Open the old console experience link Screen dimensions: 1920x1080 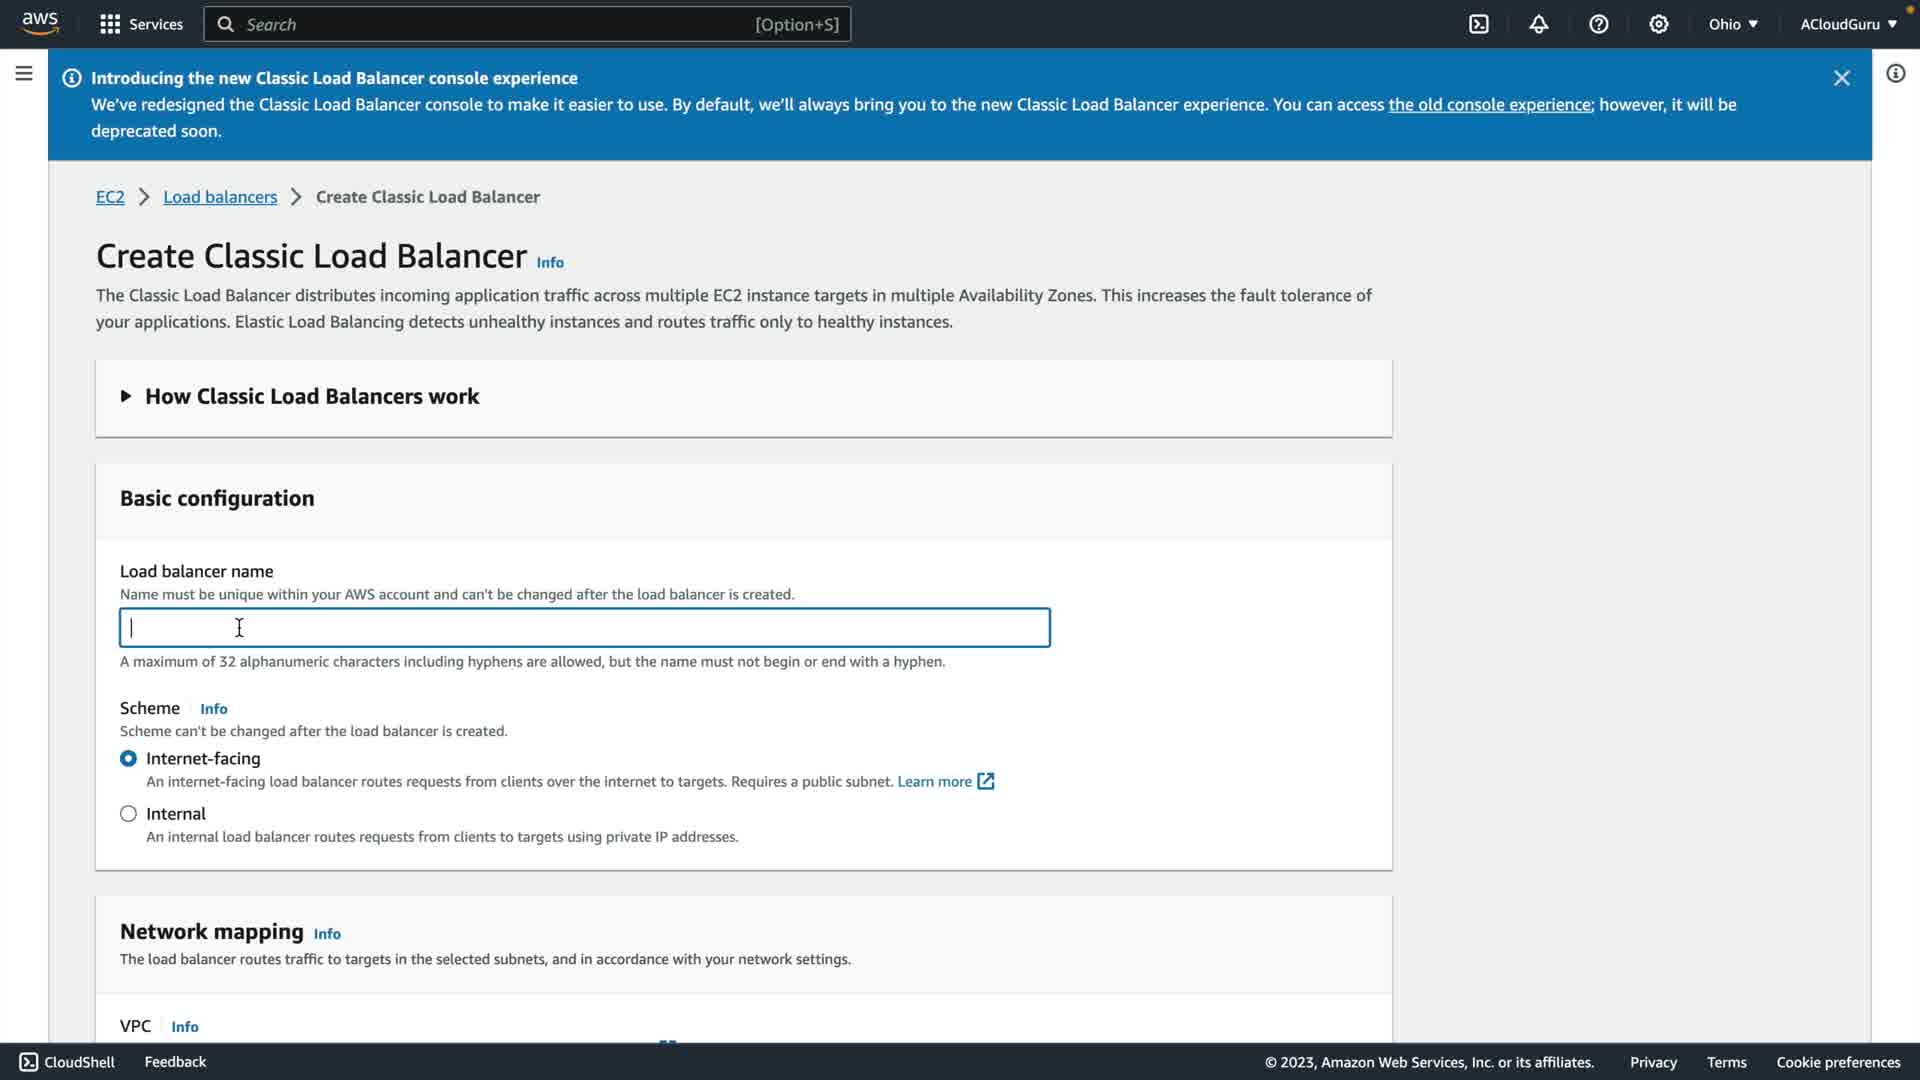pos(1489,105)
